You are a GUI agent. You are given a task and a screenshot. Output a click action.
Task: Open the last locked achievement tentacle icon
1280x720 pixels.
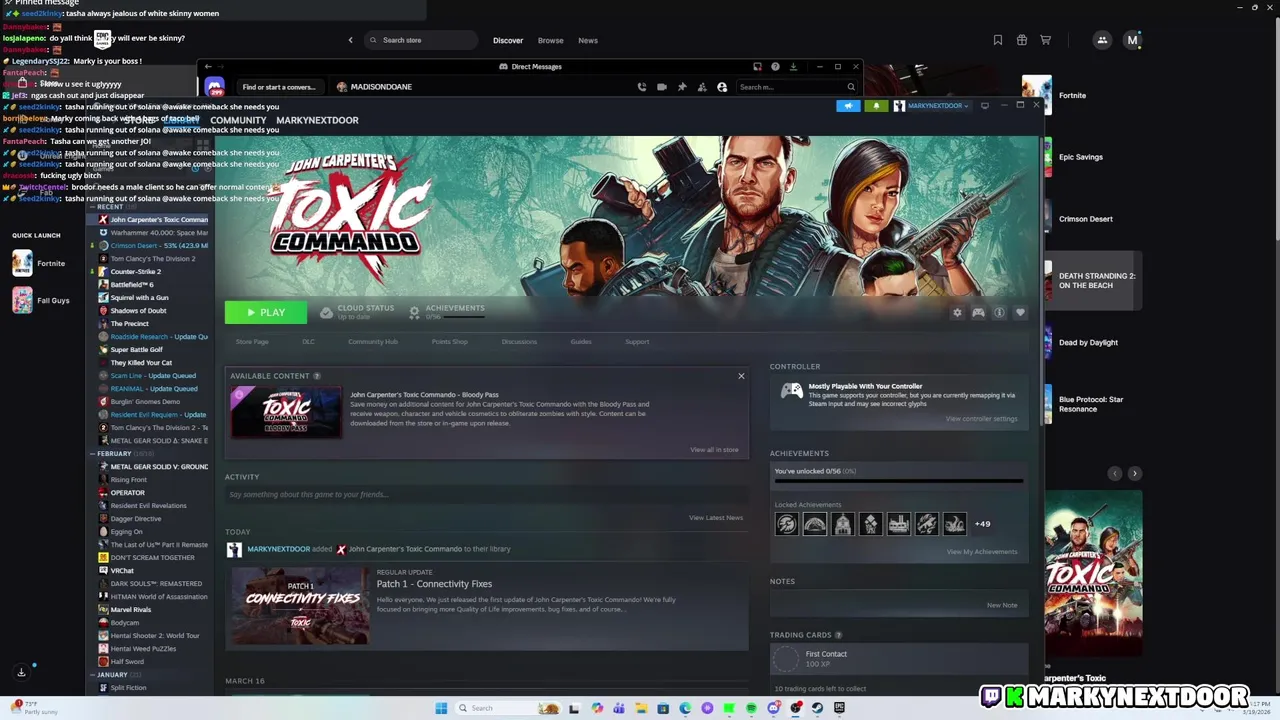[955, 524]
